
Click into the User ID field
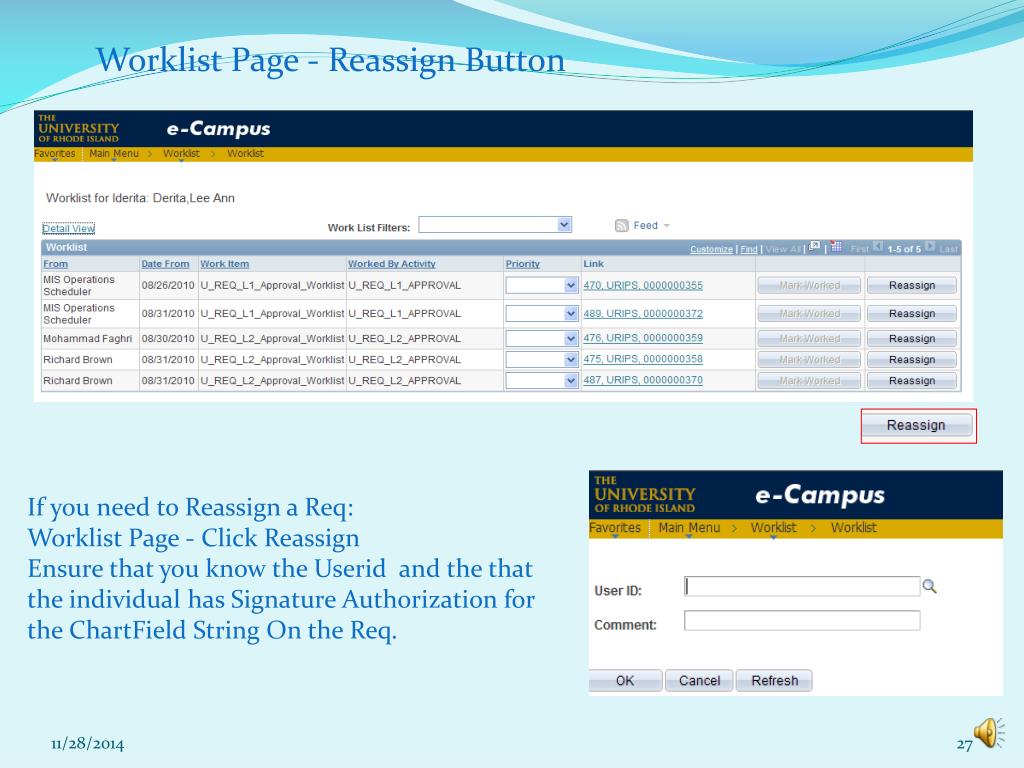[x=802, y=586]
